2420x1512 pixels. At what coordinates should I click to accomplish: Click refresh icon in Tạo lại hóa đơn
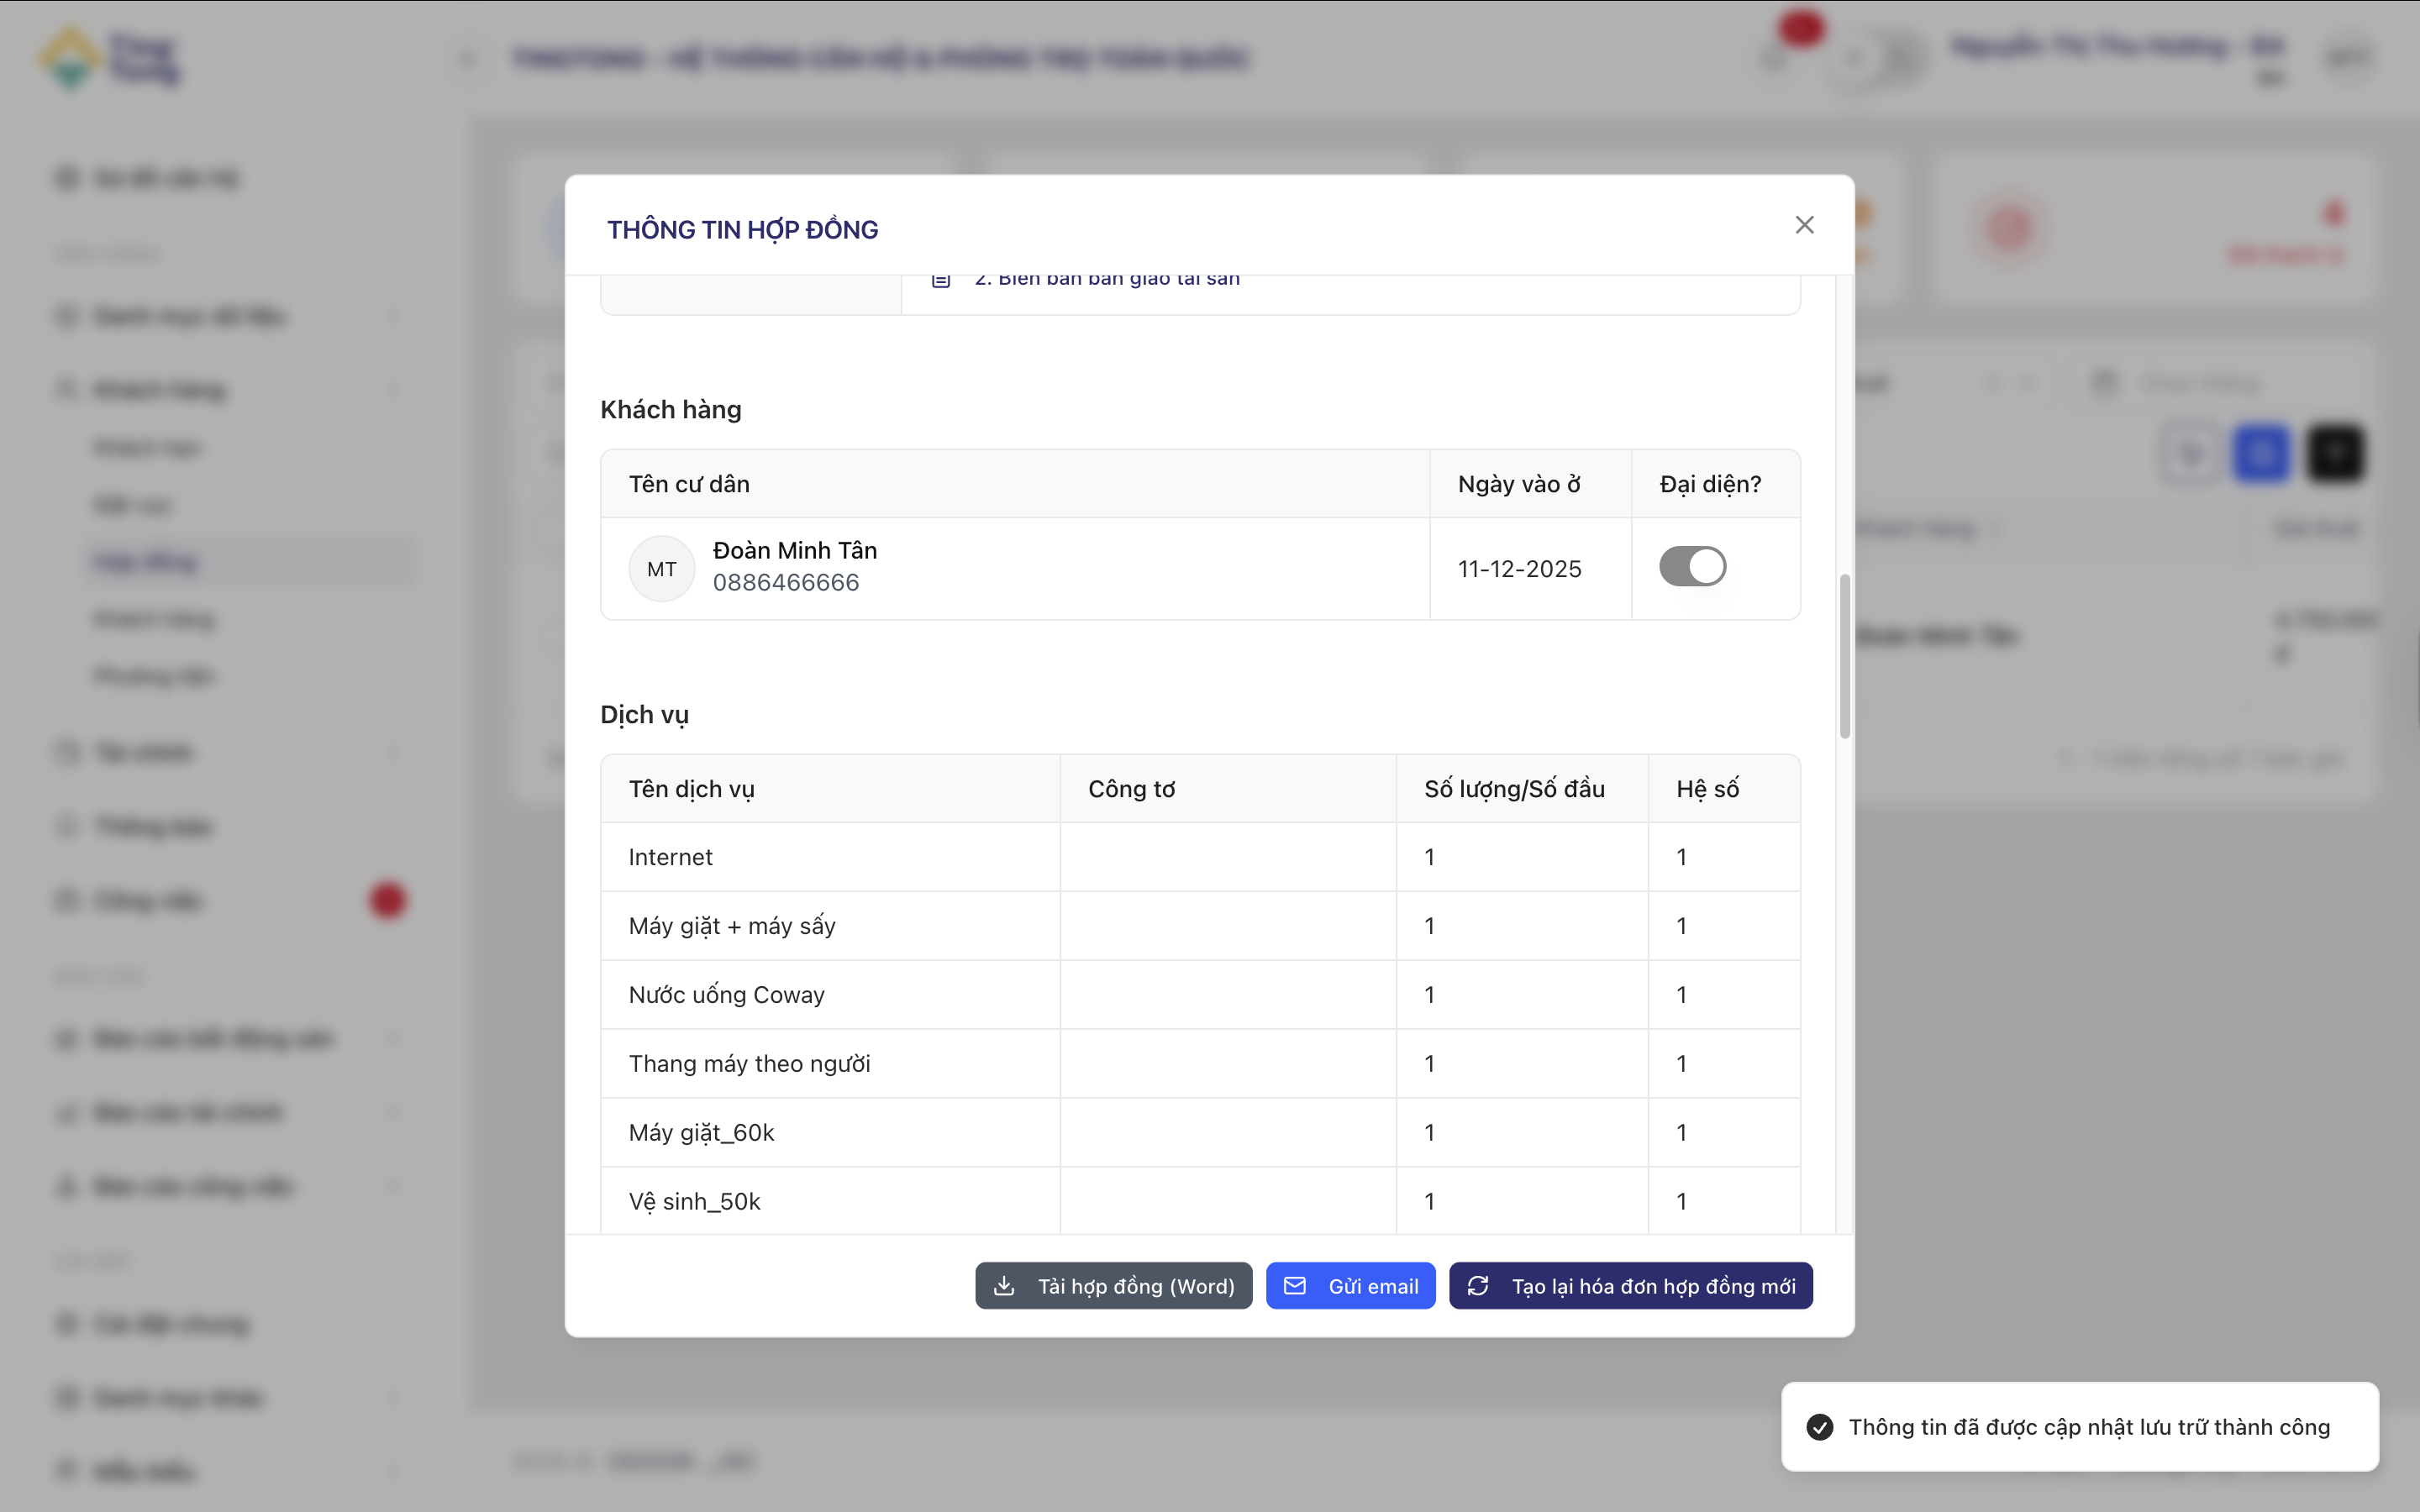(1478, 1286)
